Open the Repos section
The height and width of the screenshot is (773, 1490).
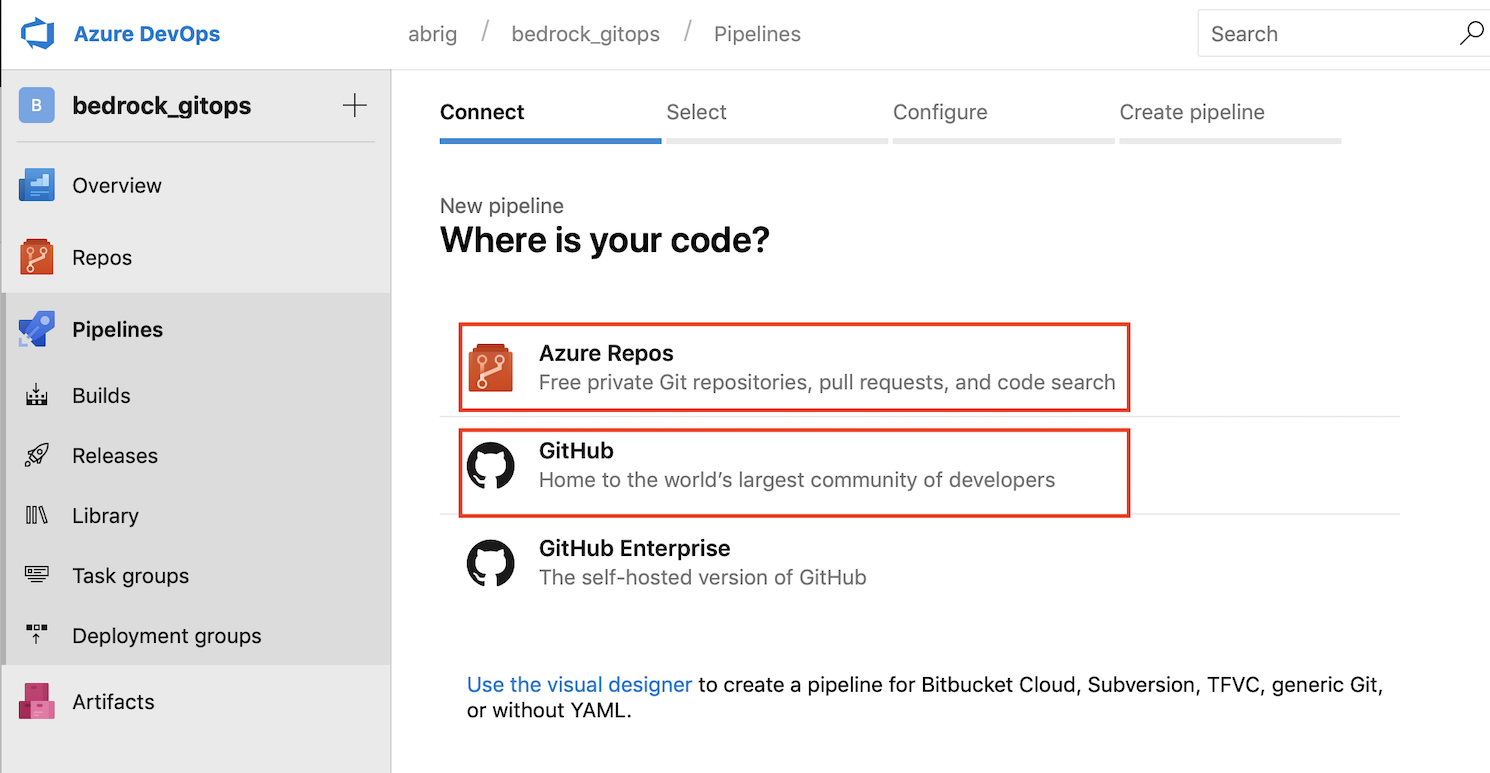click(102, 258)
